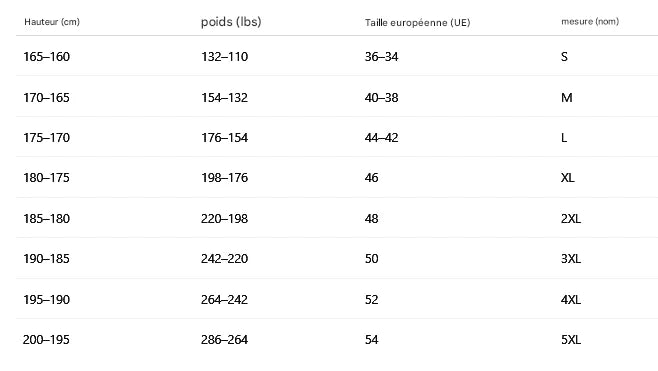Select the EU size cell 44–42

point(381,138)
